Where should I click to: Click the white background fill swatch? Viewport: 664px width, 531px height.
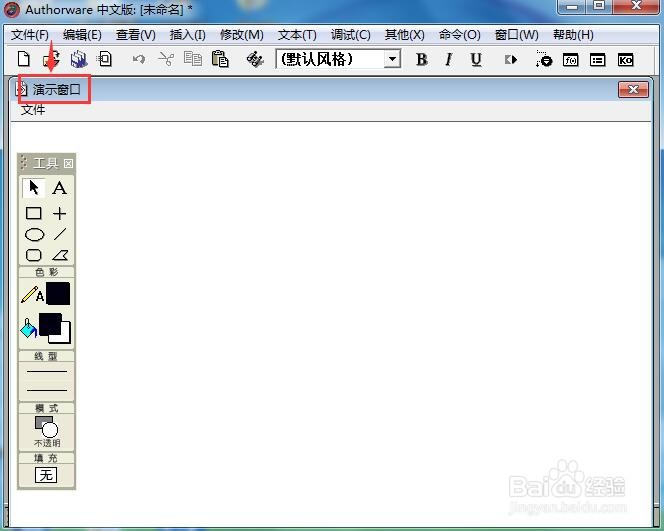click(x=66, y=337)
